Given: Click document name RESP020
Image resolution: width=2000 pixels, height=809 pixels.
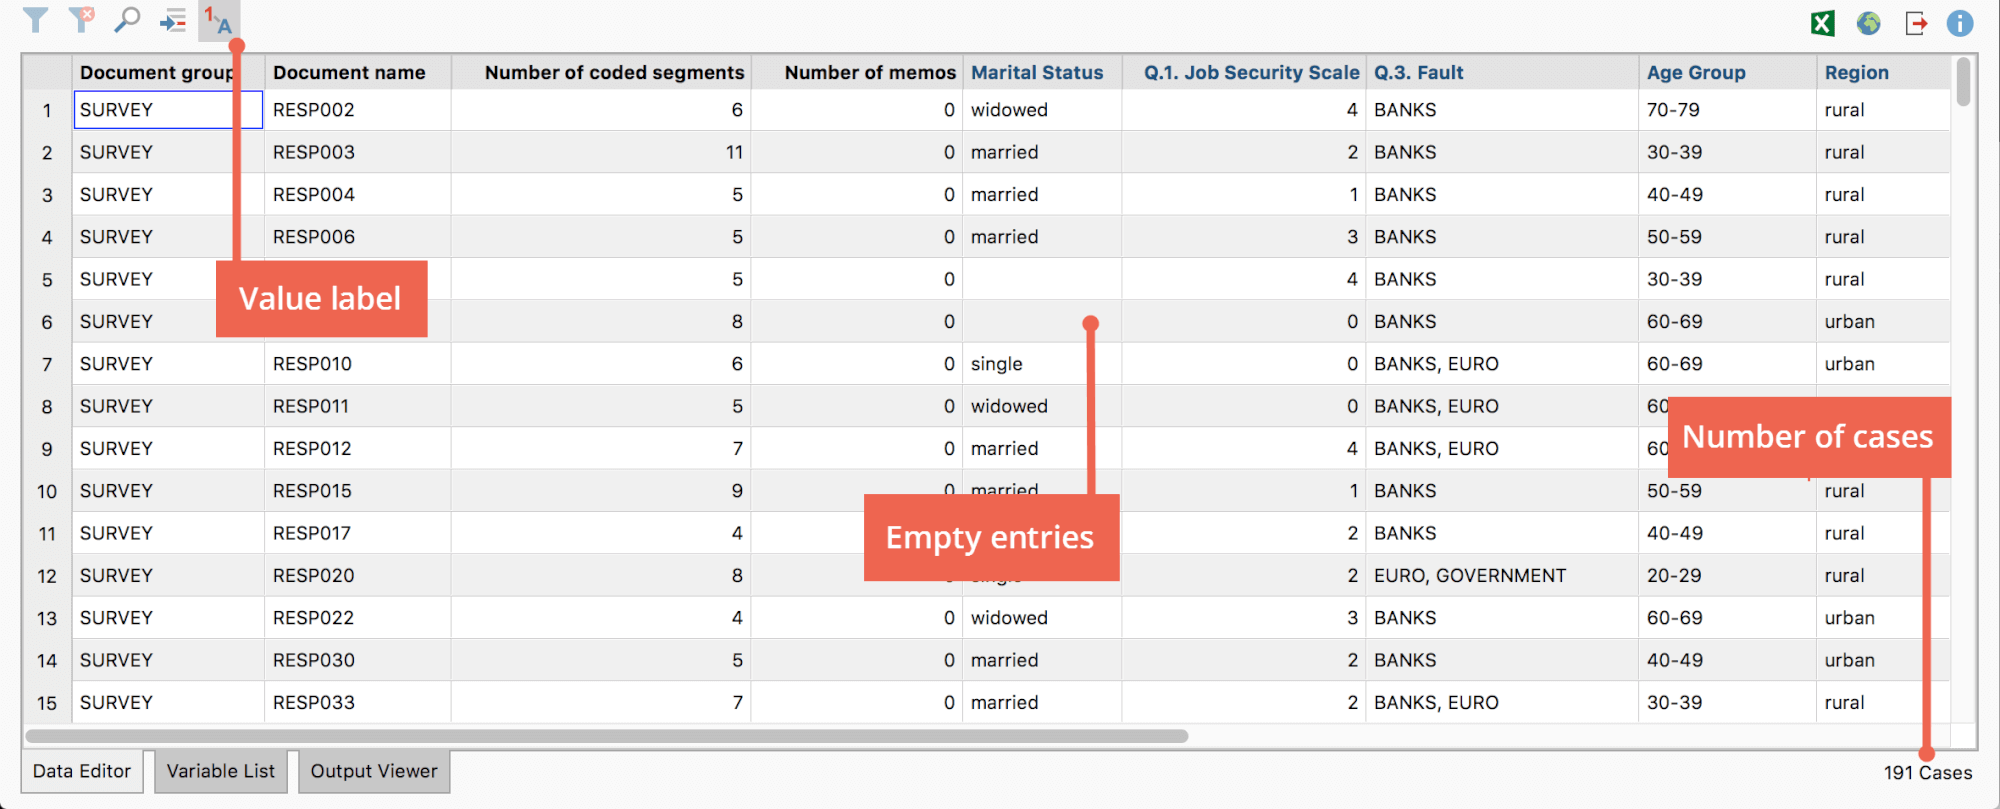Looking at the screenshot, I should click(314, 576).
